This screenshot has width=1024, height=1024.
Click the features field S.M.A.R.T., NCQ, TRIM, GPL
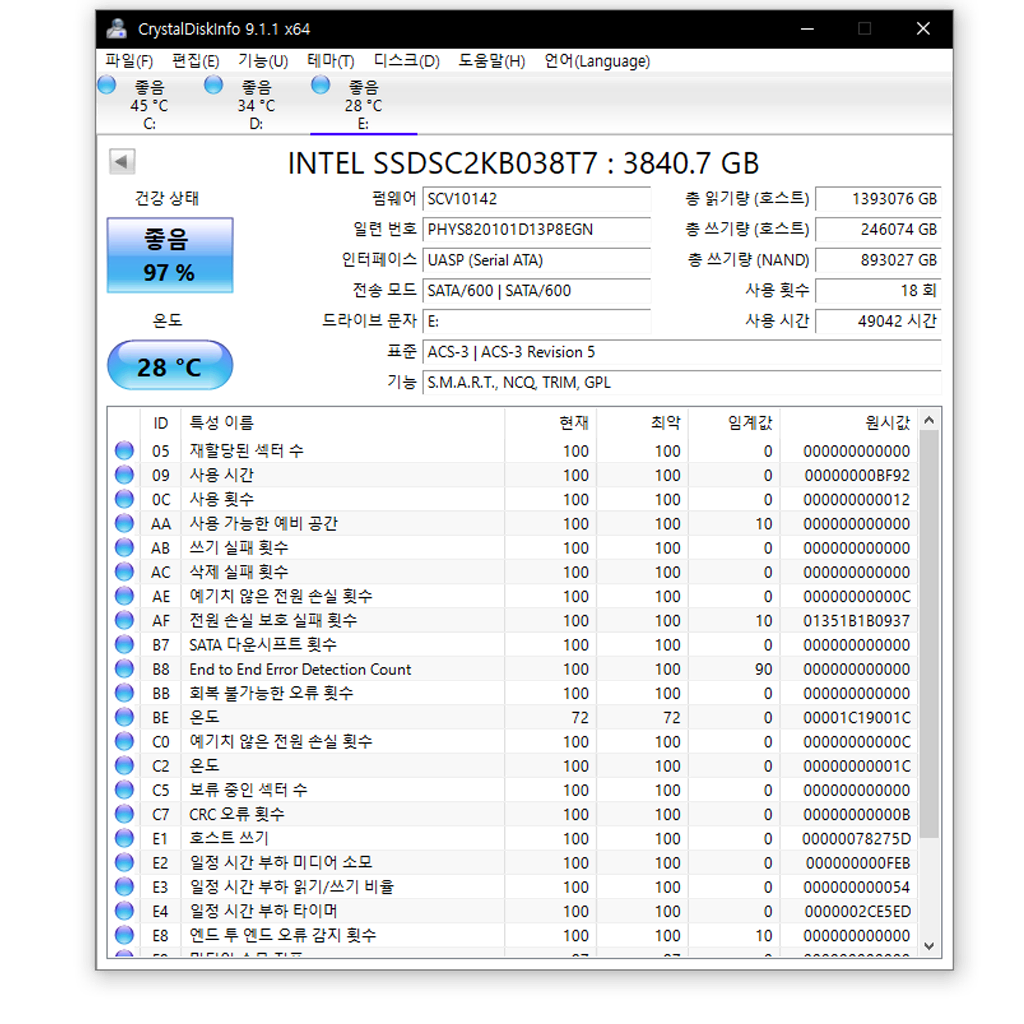pos(682,383)
